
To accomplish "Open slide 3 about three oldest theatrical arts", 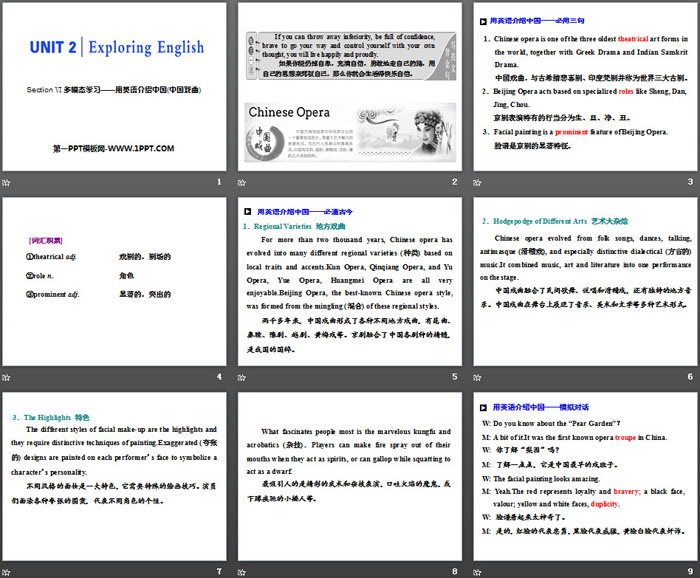I will pyautogui.click(x=585, y=87).
